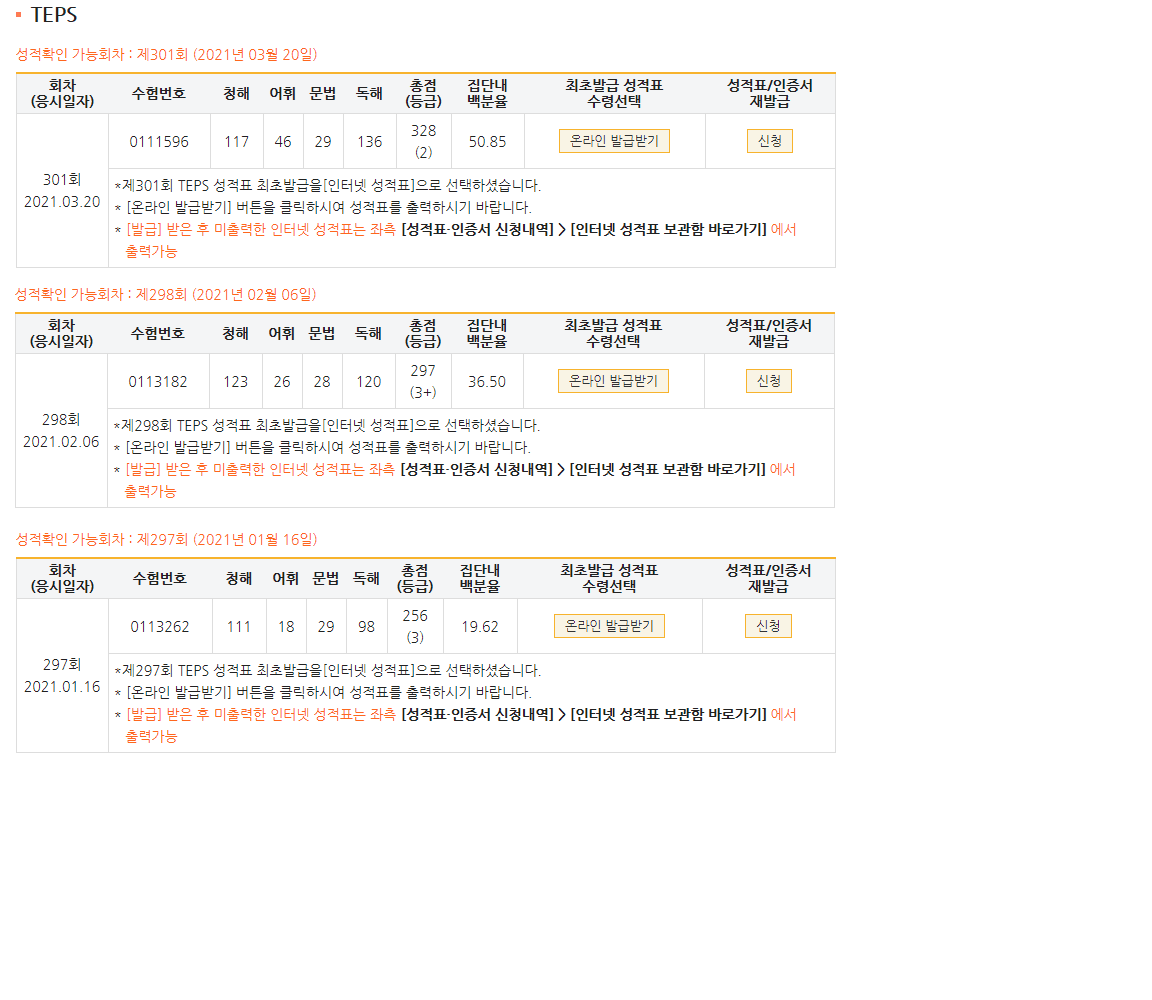Click reading score 98
This screenshot has width=1152, height=1000.
click(367, 627)
